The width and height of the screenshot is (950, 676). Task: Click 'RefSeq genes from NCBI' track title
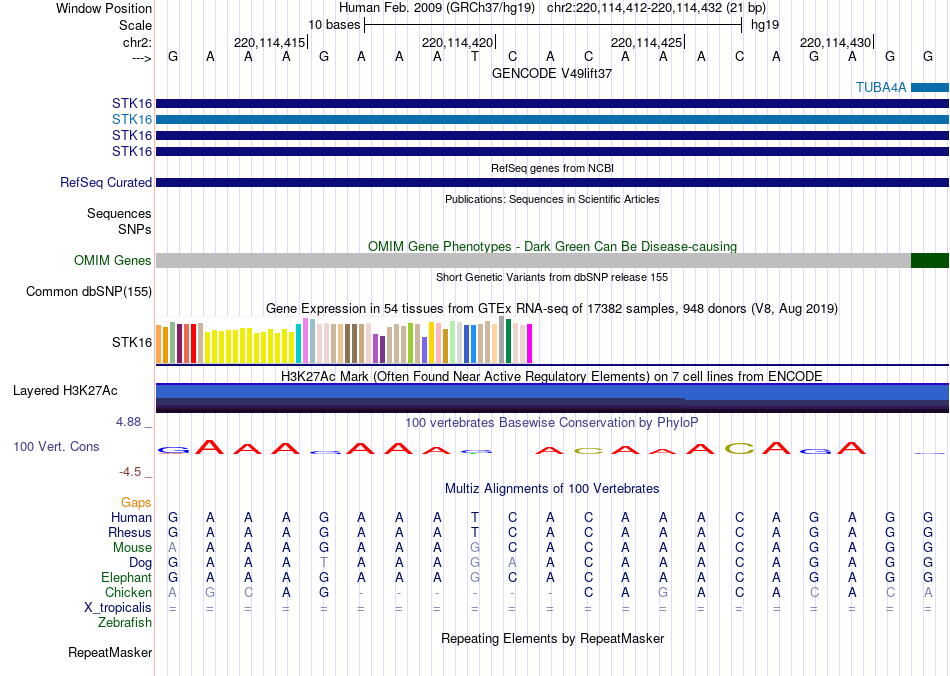click(x=552, y=168)
